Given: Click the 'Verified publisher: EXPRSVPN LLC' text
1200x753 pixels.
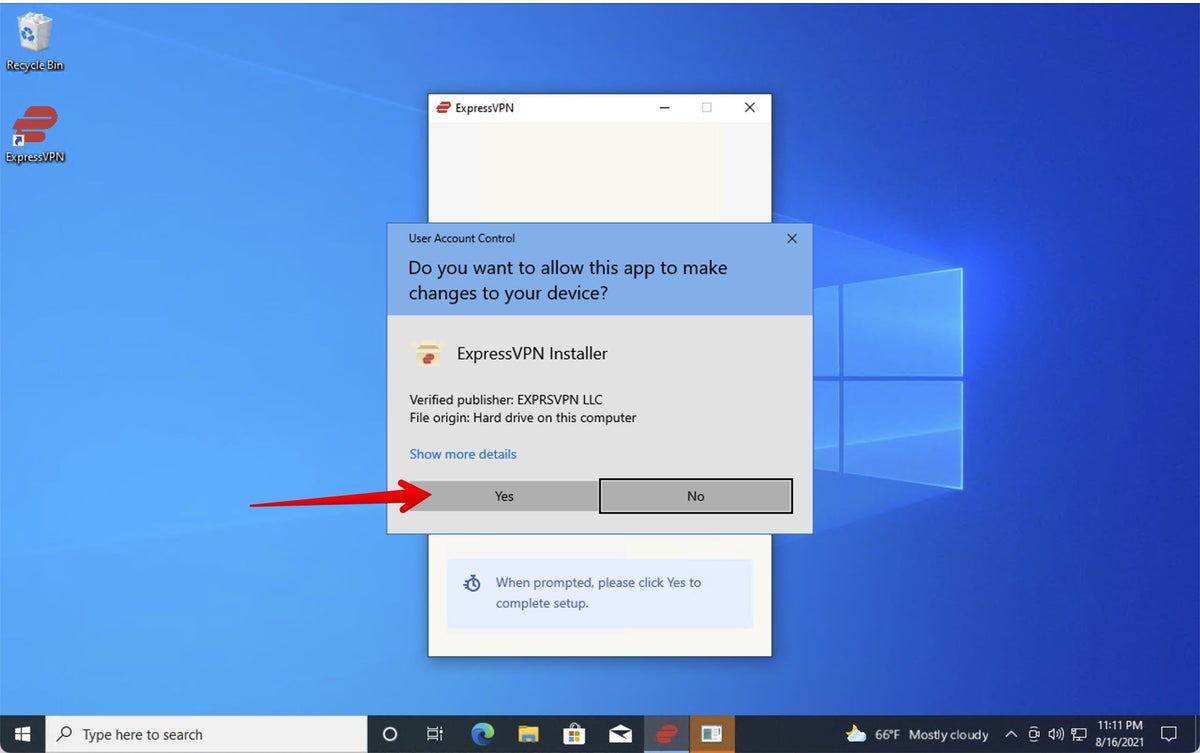Looking at the screenshot, I should [x=506, y=399].
